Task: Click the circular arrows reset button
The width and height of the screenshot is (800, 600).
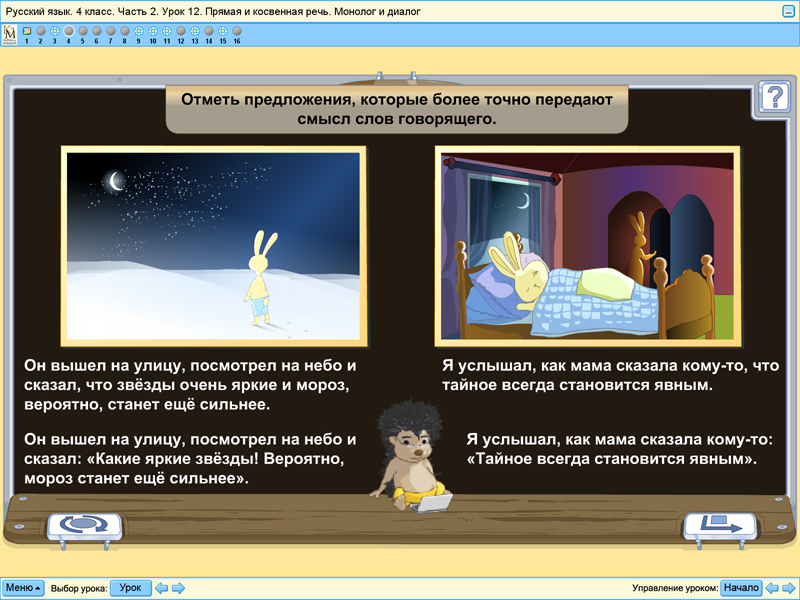Action: tap(84, 525)
